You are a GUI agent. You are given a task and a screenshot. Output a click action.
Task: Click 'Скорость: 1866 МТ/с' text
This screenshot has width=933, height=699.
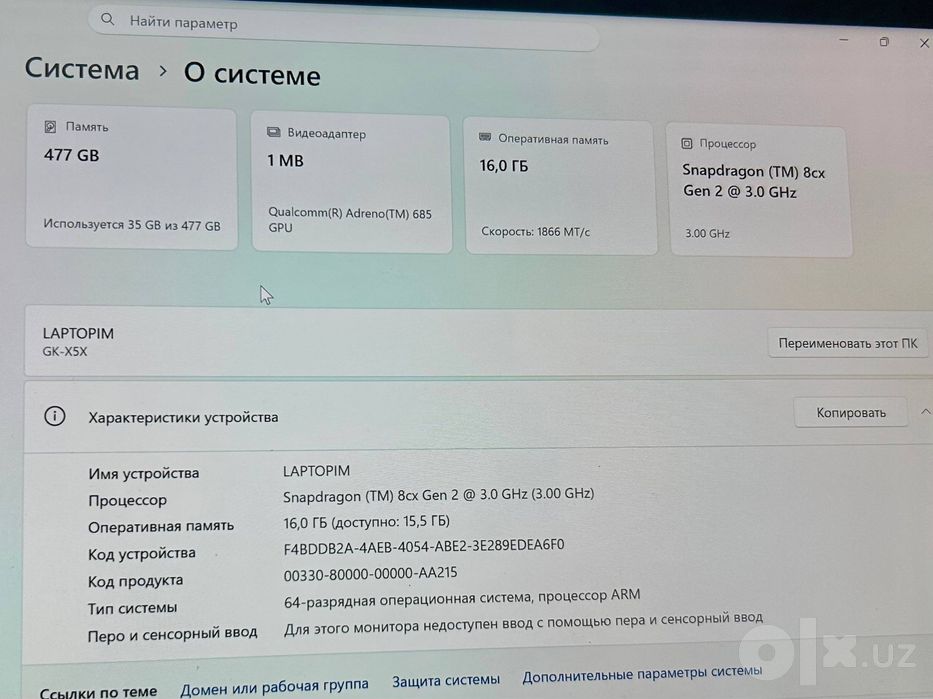[x=536, y=231]
